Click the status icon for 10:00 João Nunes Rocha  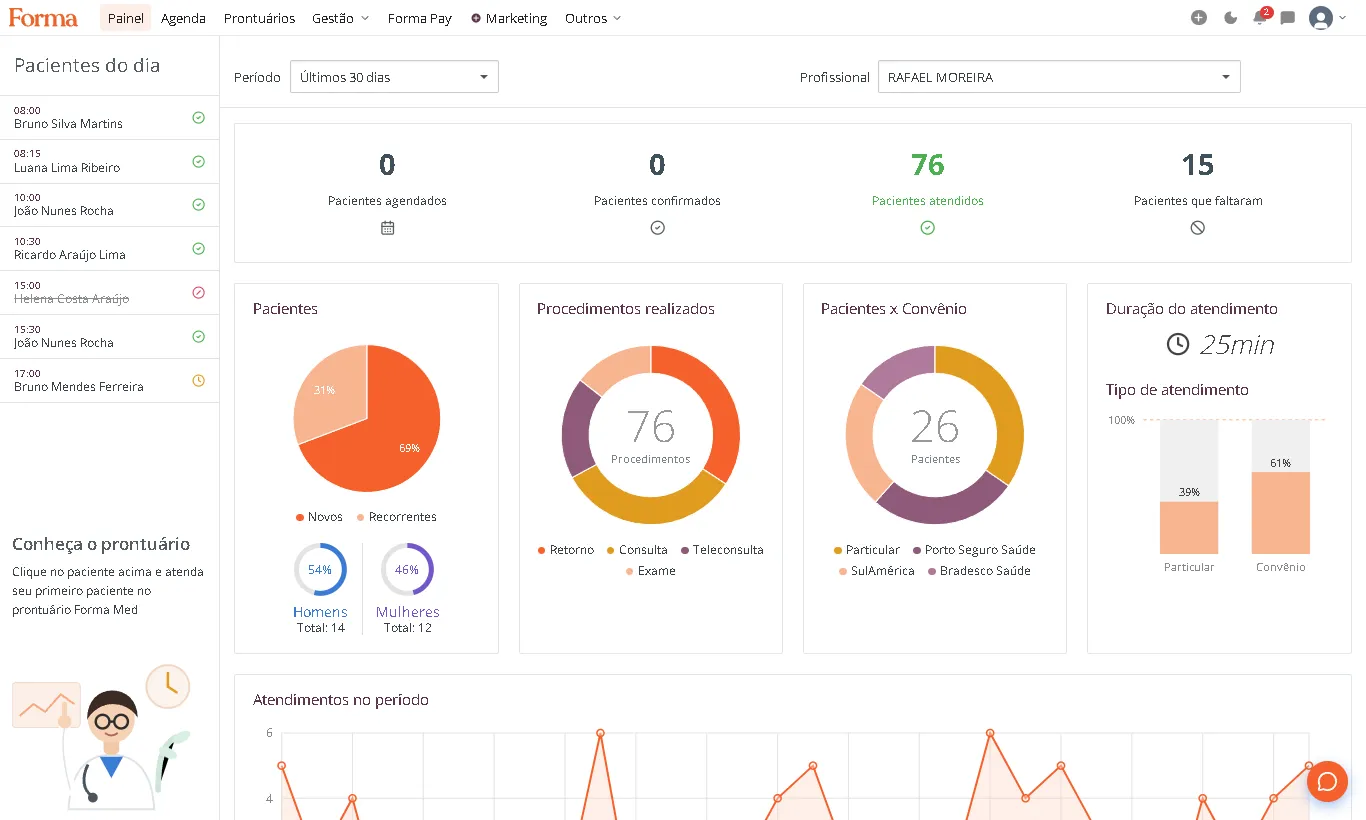click(198, 205)
